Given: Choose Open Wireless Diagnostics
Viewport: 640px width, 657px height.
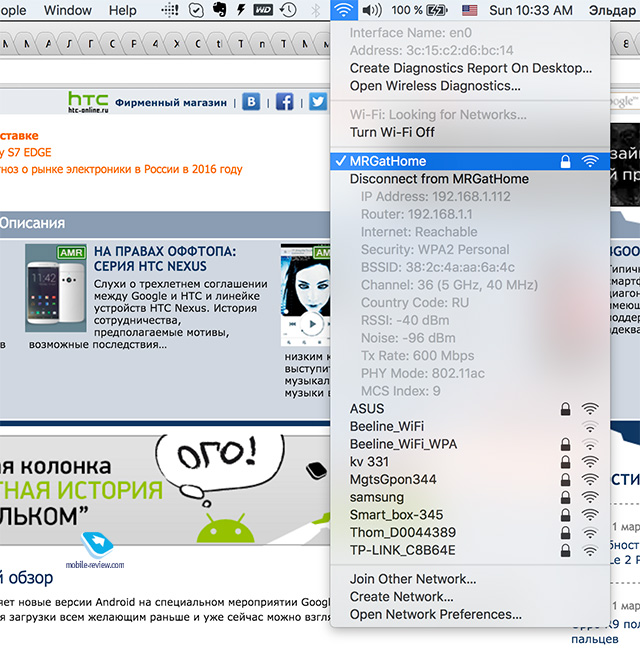Looking at the screenshot, I should tap(470, 86).
